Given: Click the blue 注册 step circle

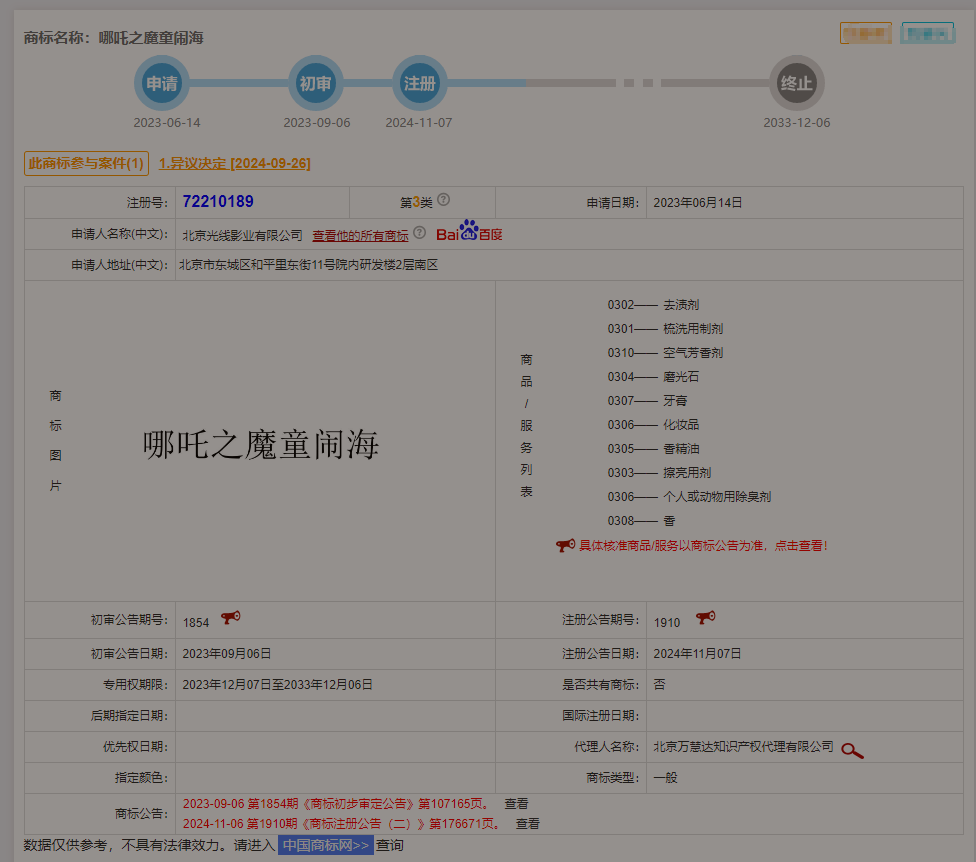Looking at the screenshot, I should click(419, 83).
